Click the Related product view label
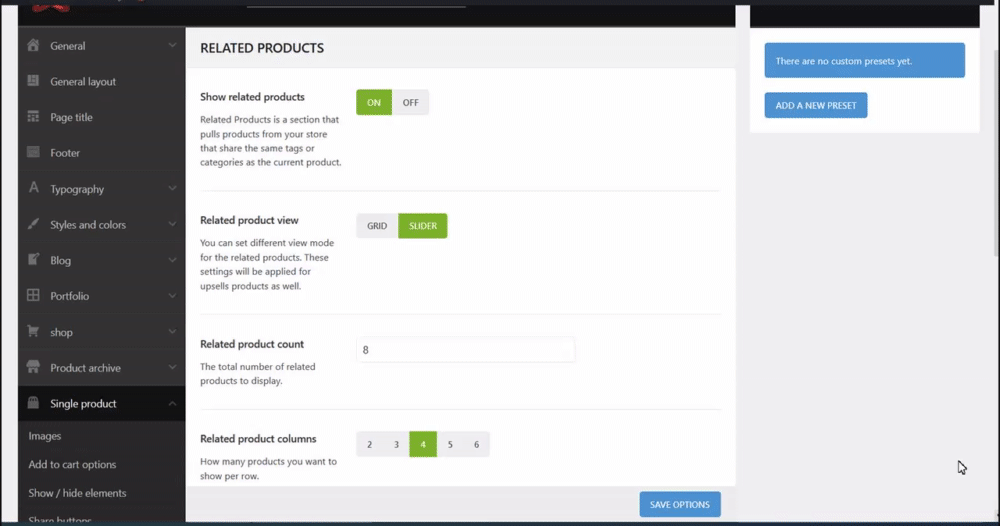The image size is (1000, 526). point(249,220)
